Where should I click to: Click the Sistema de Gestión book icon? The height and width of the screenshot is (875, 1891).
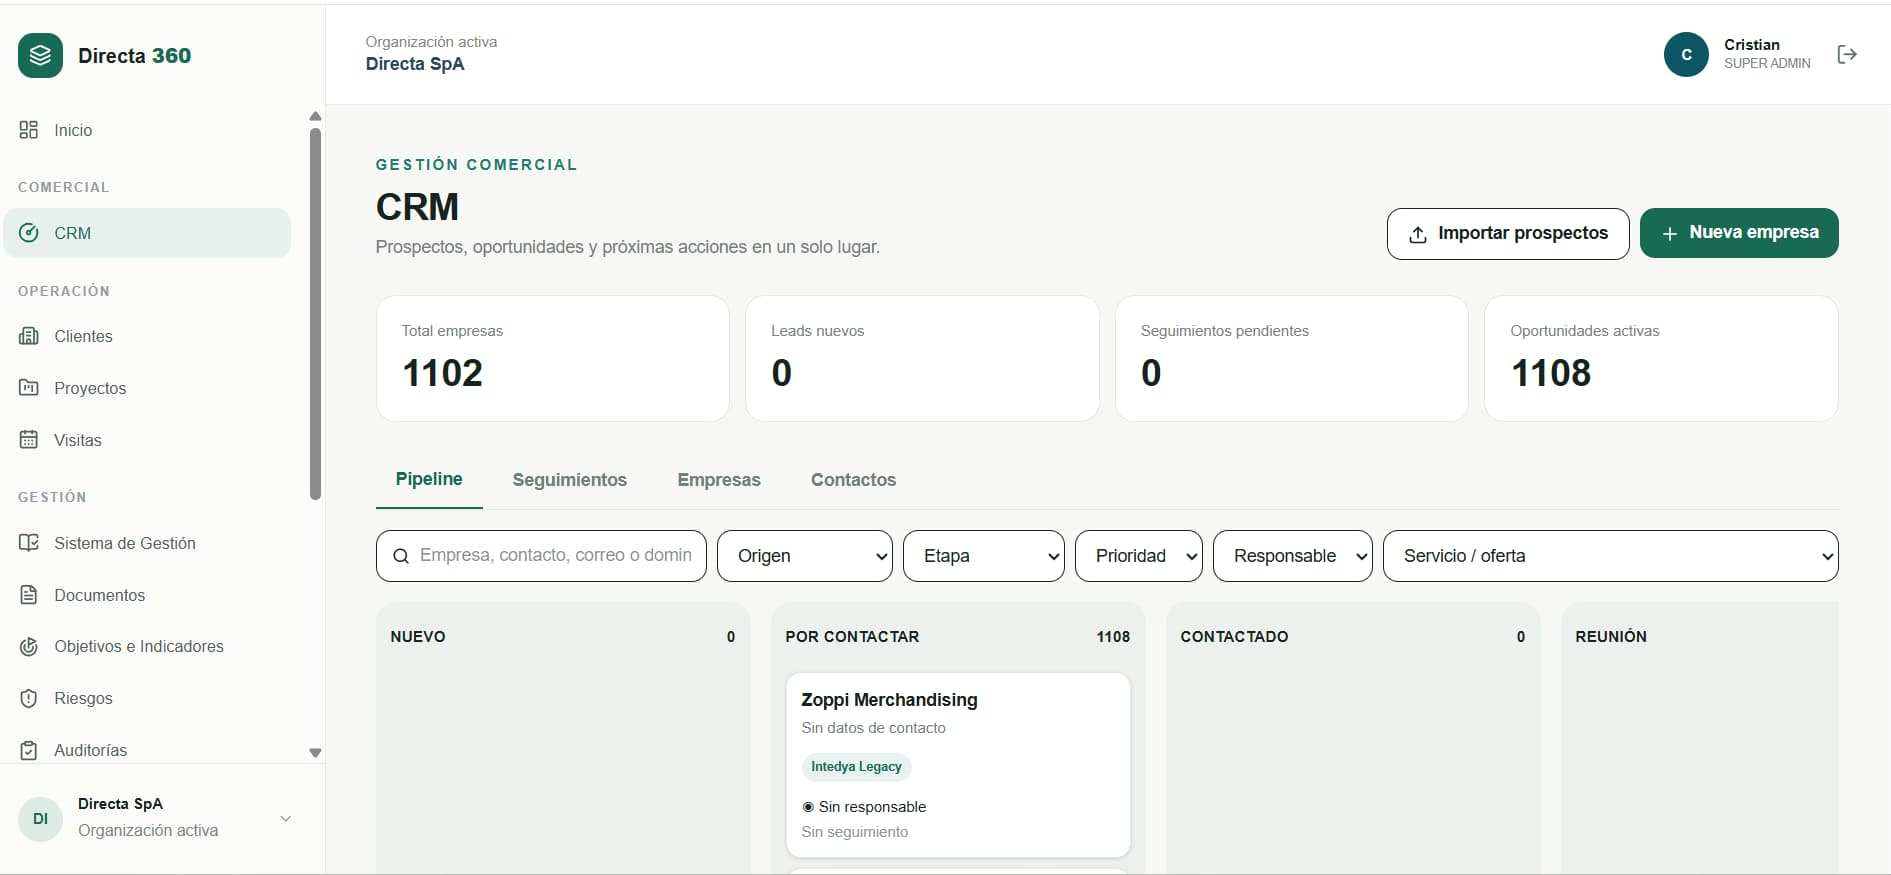29,543
